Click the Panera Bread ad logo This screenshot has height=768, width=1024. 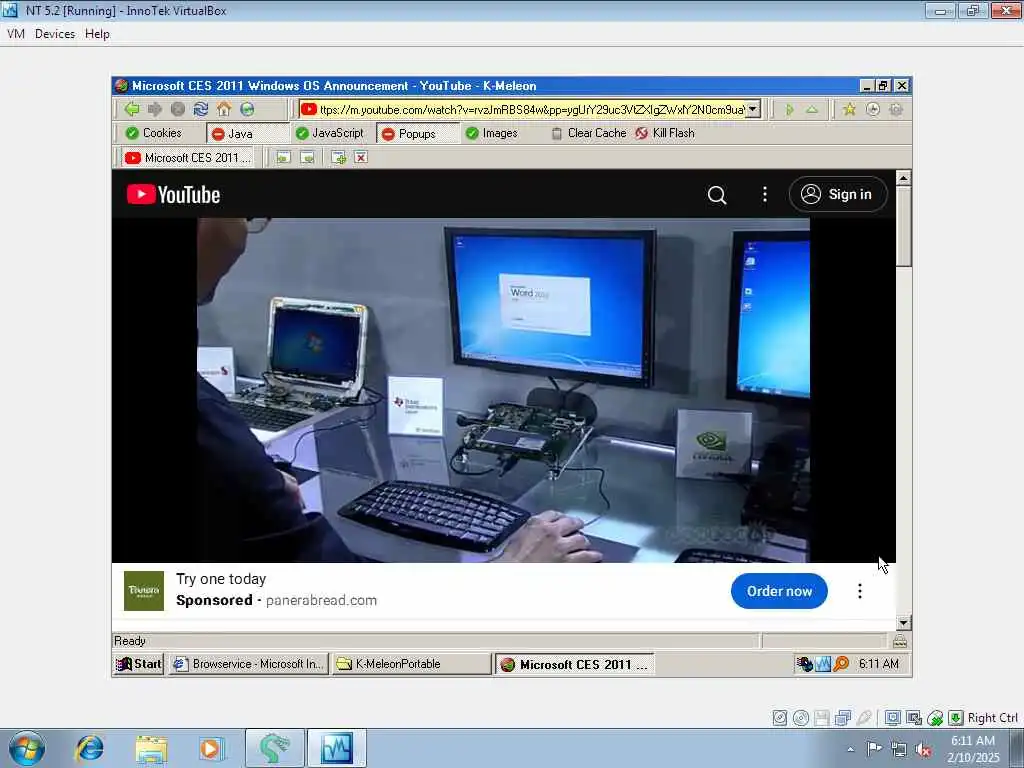click(144, 590)
